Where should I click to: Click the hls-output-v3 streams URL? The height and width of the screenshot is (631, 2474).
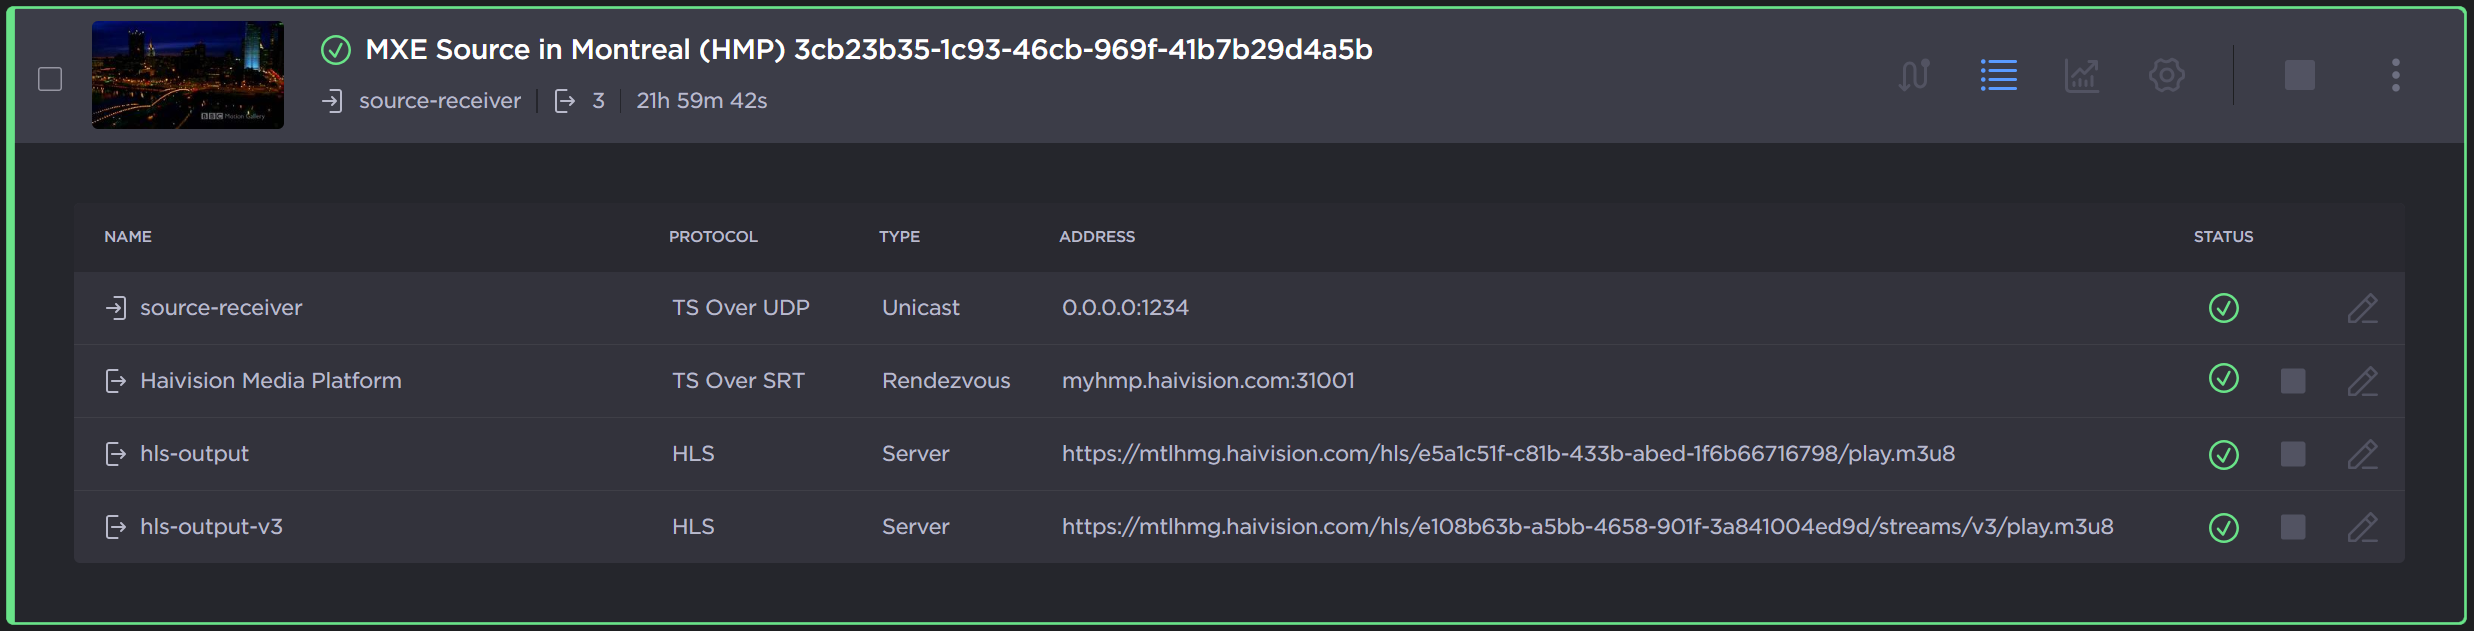click(1587, 527)
